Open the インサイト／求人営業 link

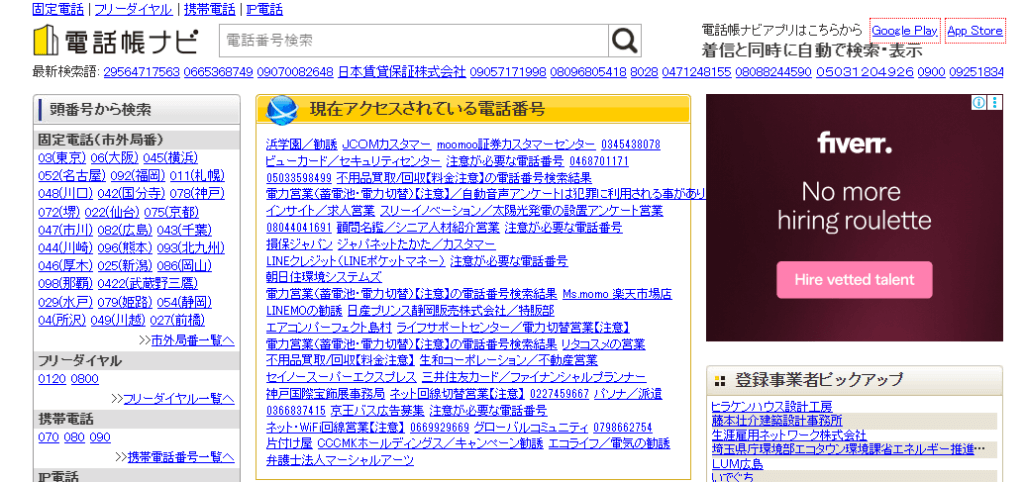tap(320, 211)
